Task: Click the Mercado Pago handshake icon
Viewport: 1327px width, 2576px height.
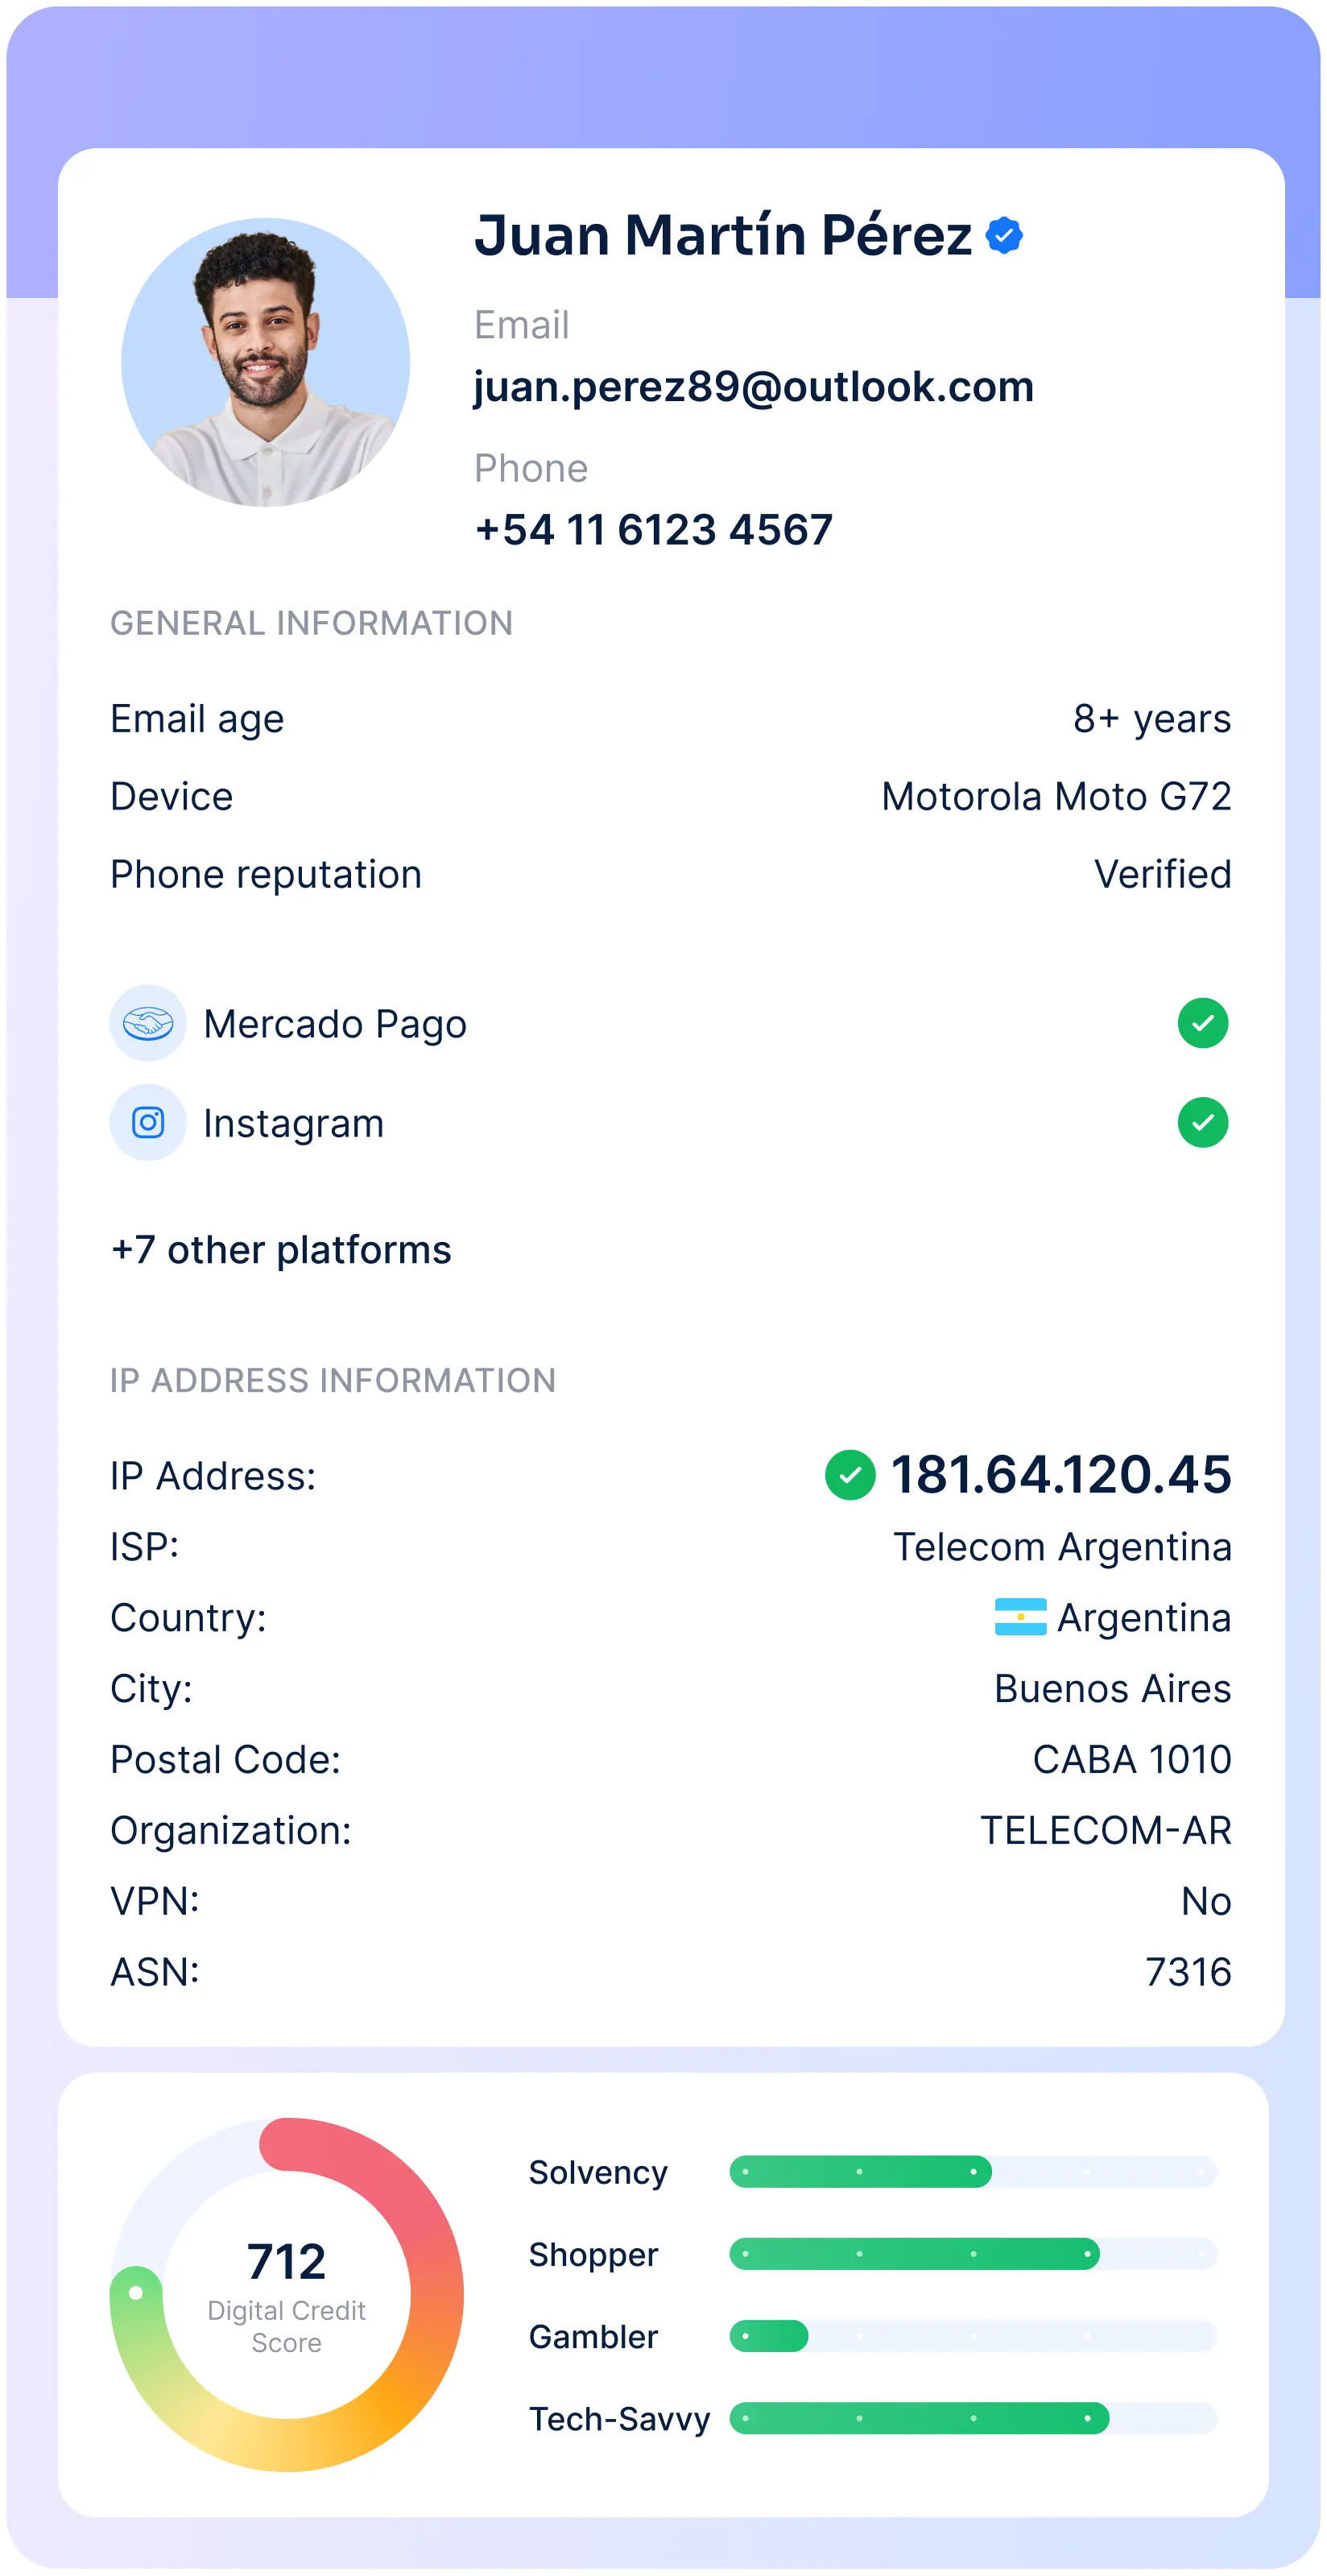Action: tap(148, 1023)
